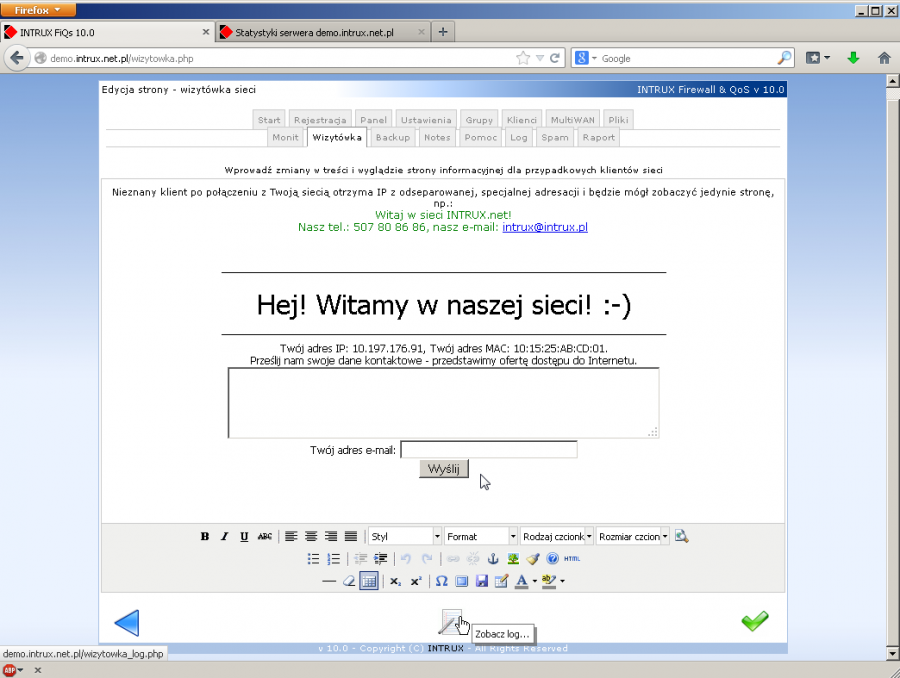
Task: Redo the edit in the editor
Action: point(427,559)
